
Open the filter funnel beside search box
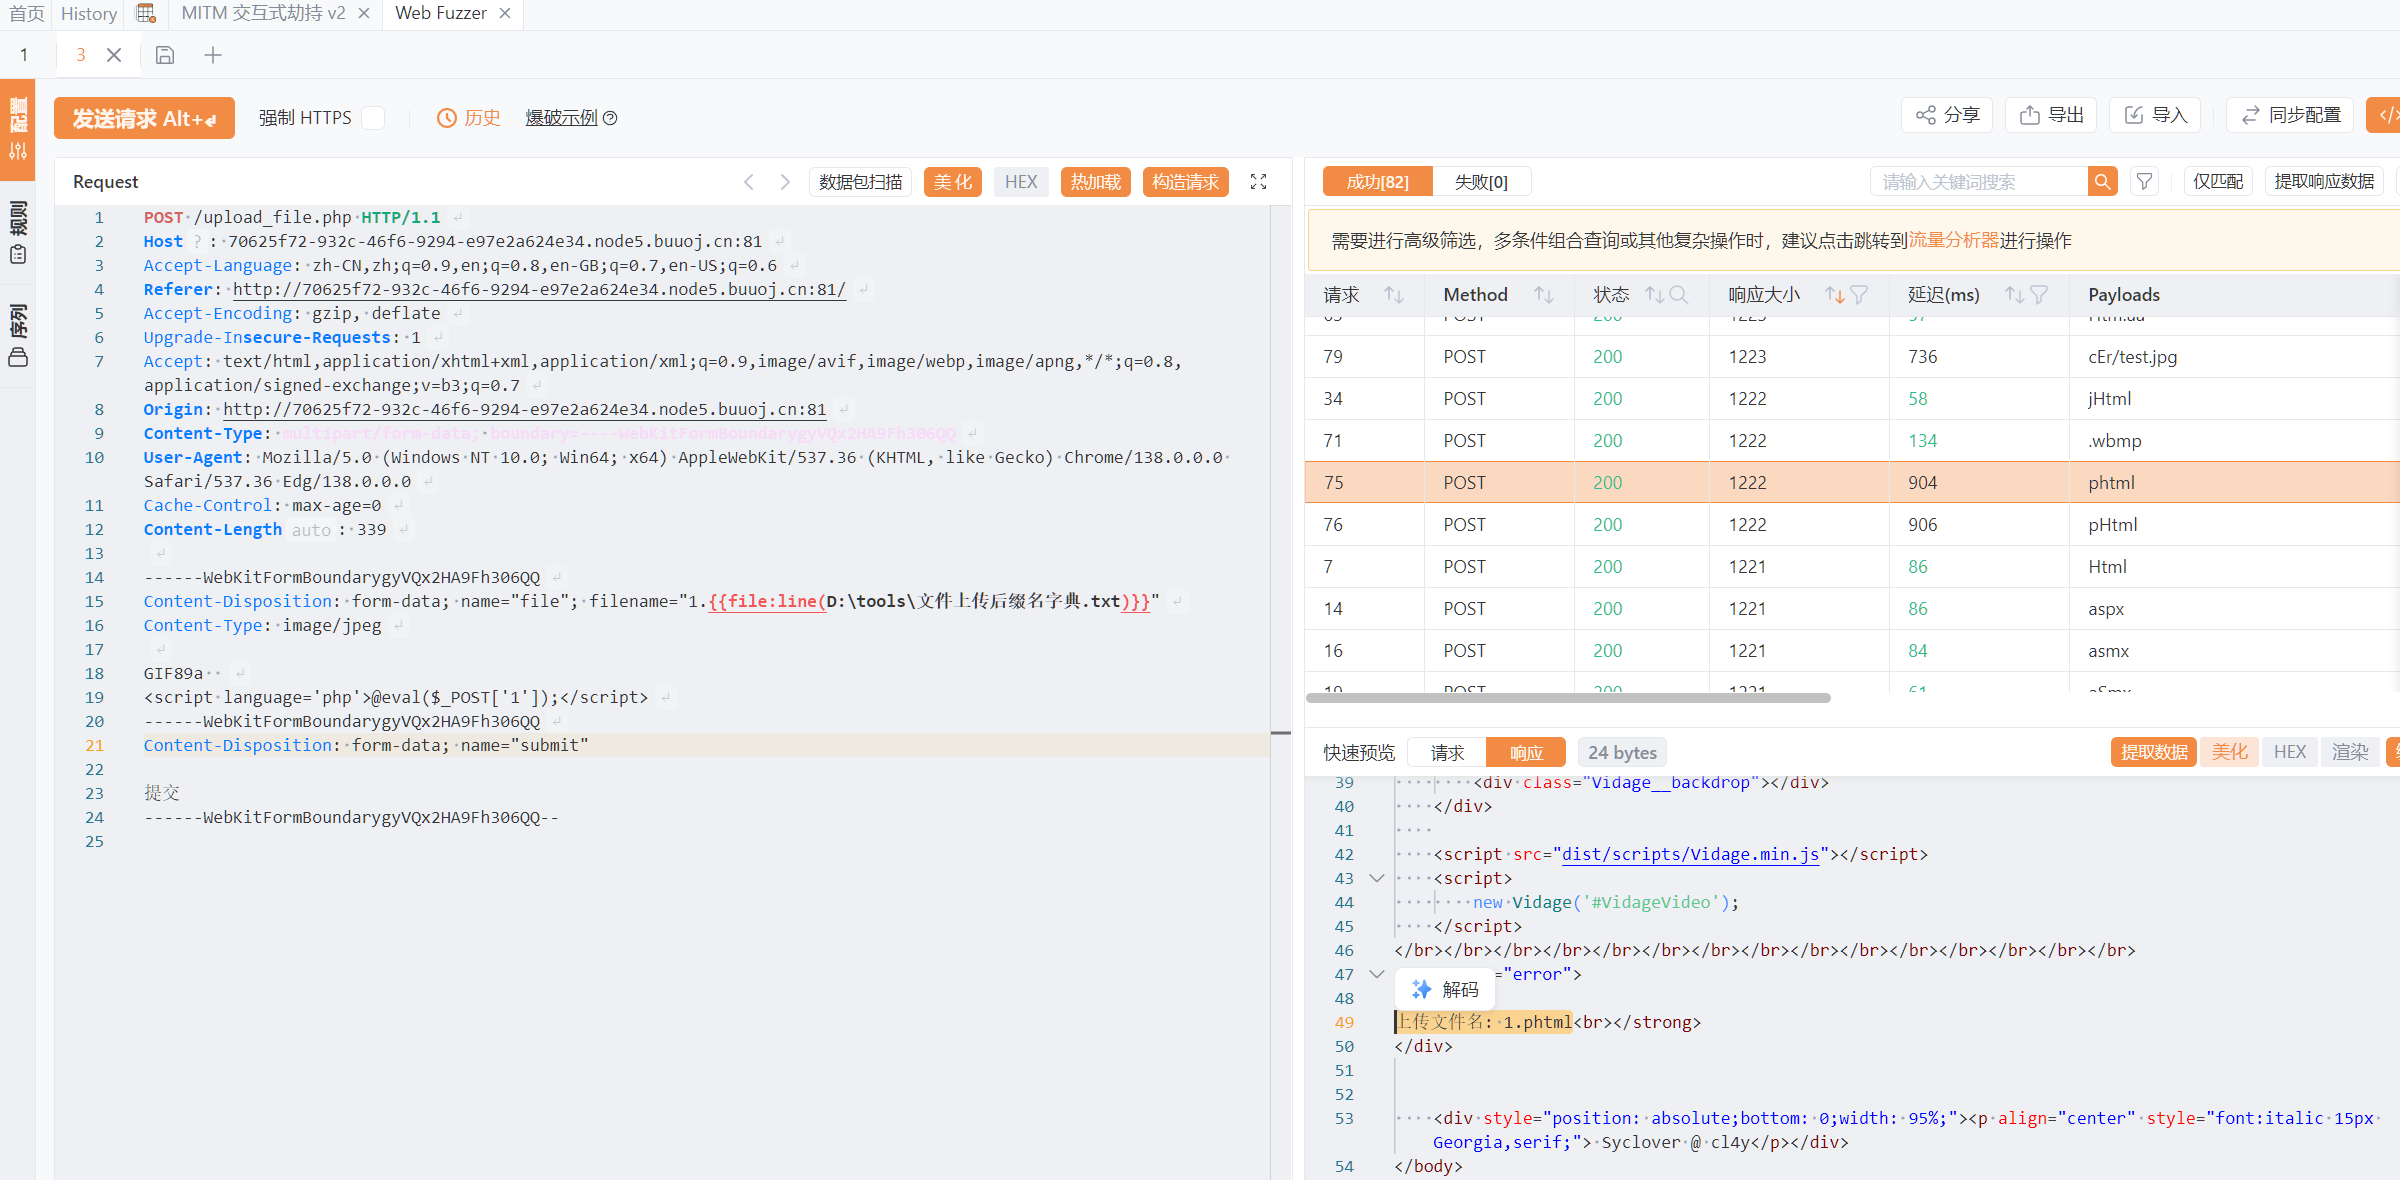coord(2144,182)
